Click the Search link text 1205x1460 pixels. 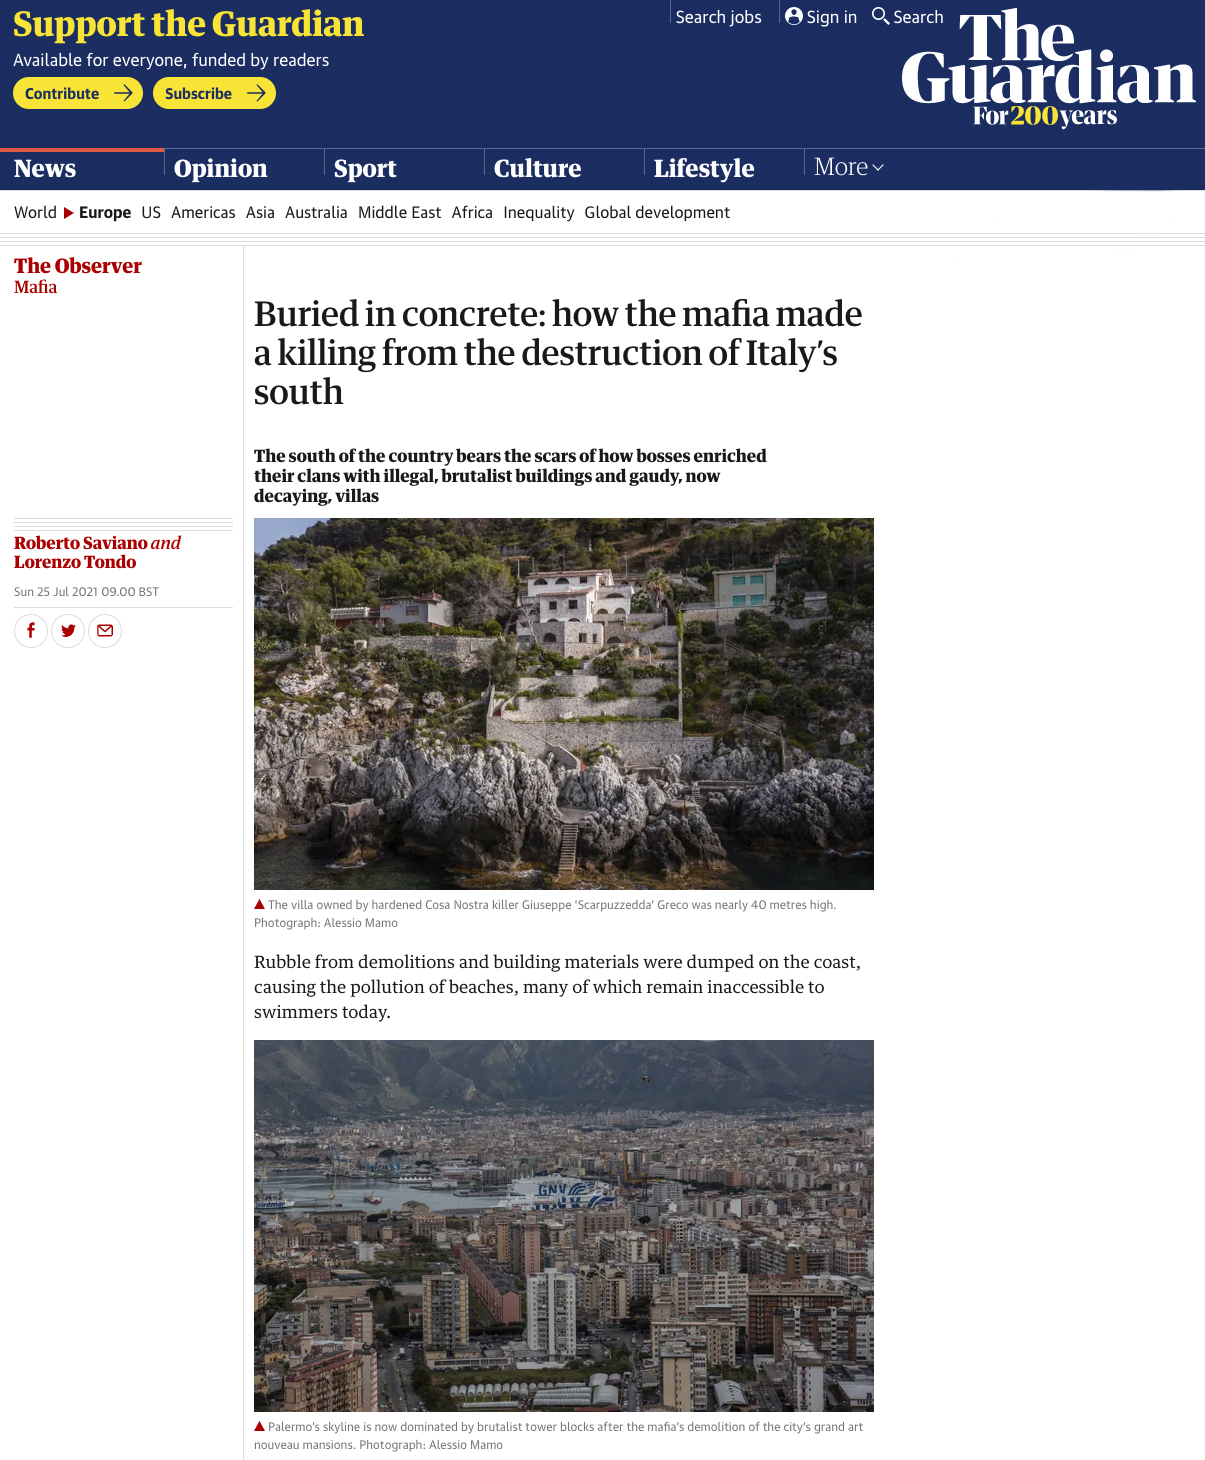pyautogui.click(x=918, y=17)
